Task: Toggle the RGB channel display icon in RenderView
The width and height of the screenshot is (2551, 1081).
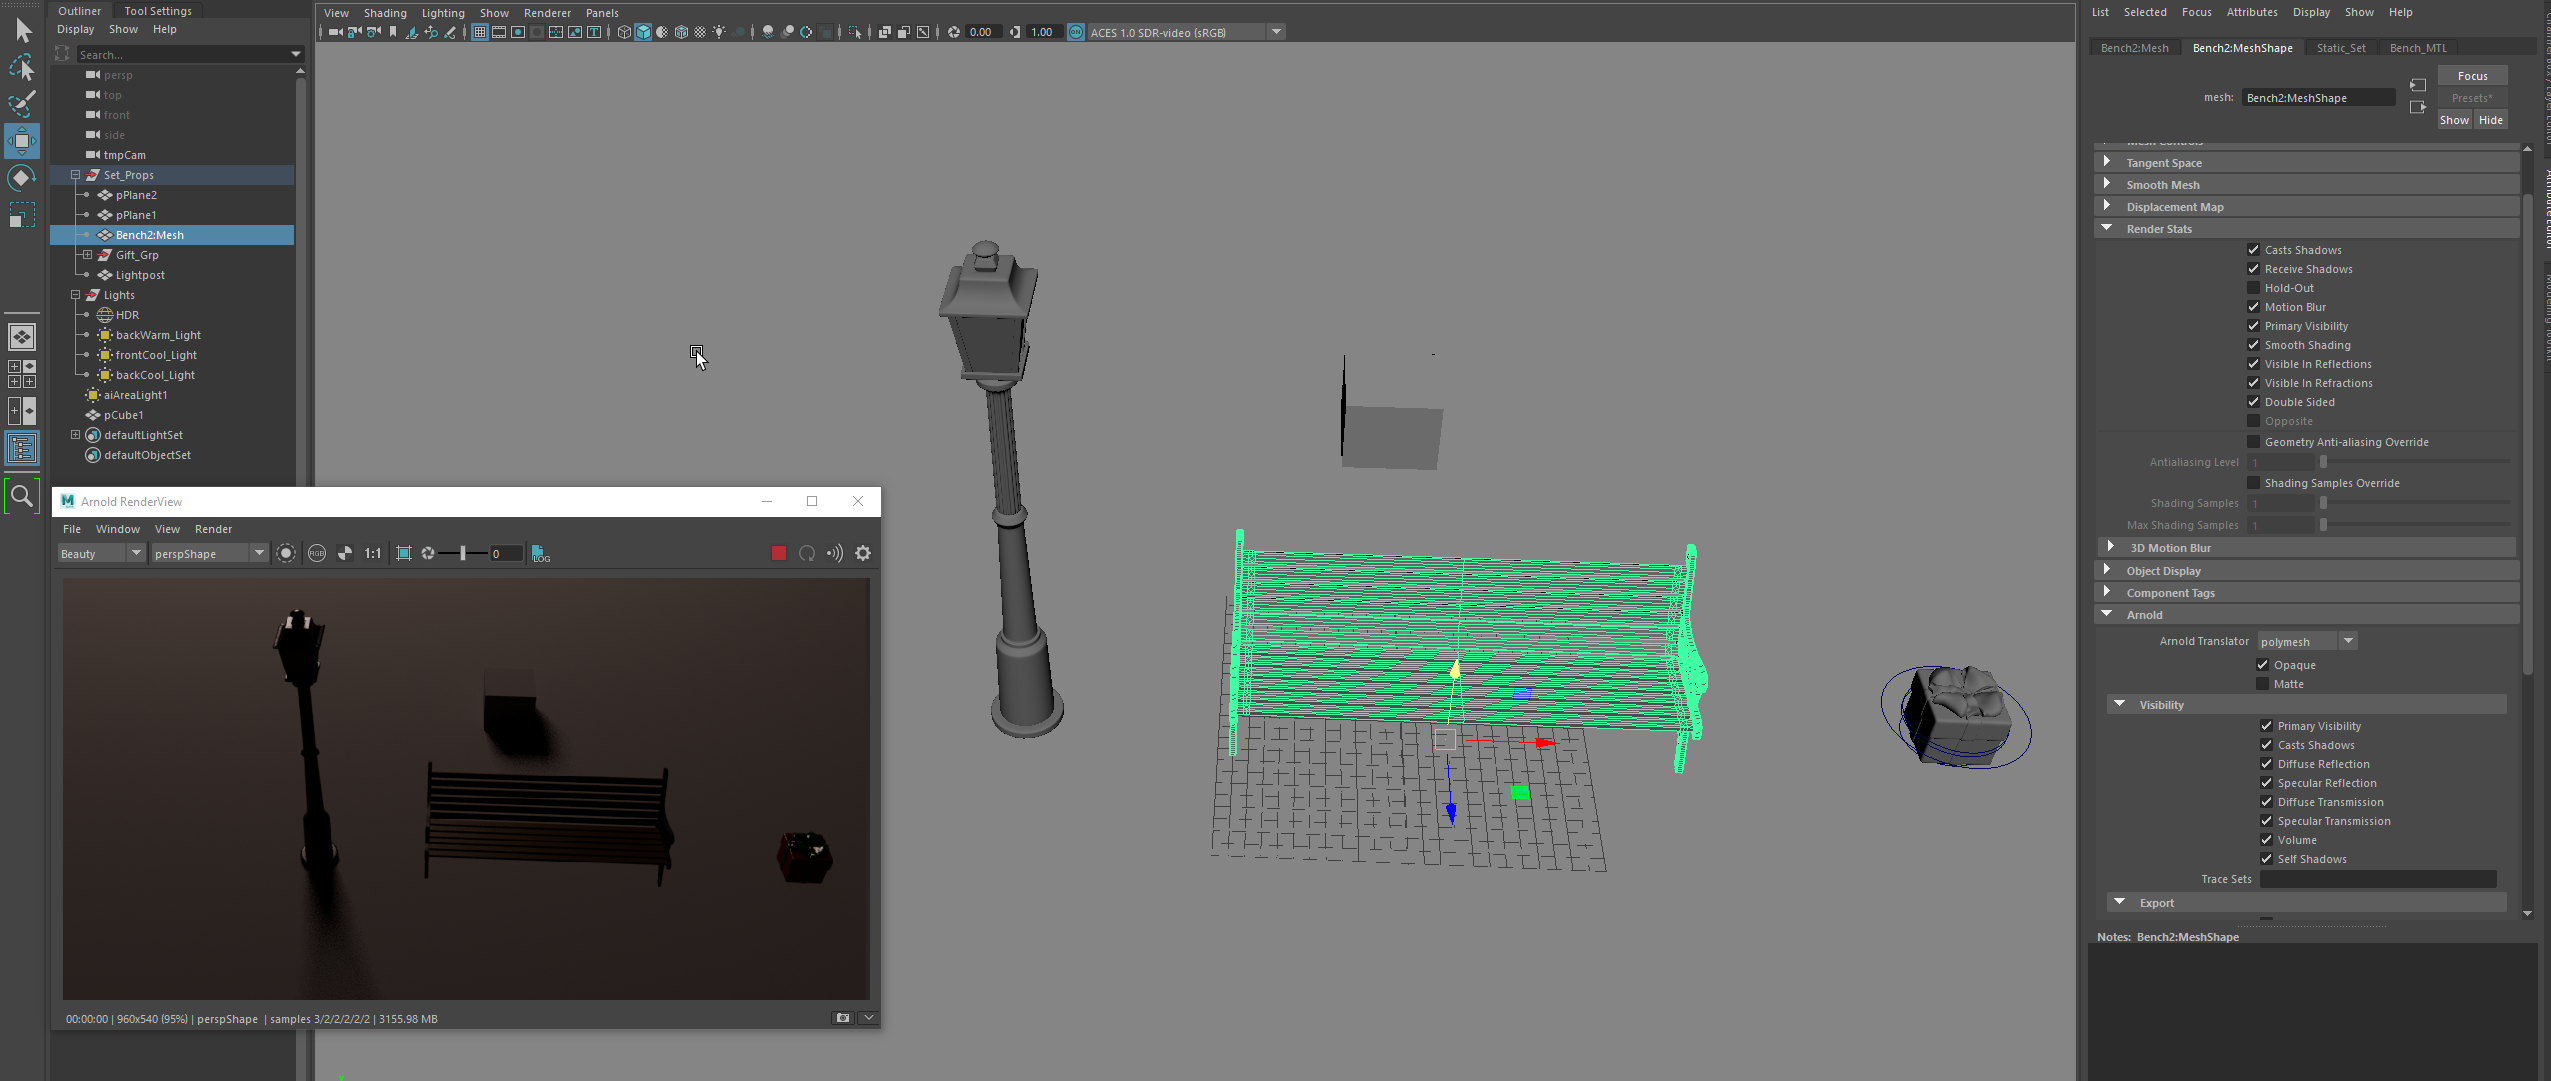Action: 317,553
